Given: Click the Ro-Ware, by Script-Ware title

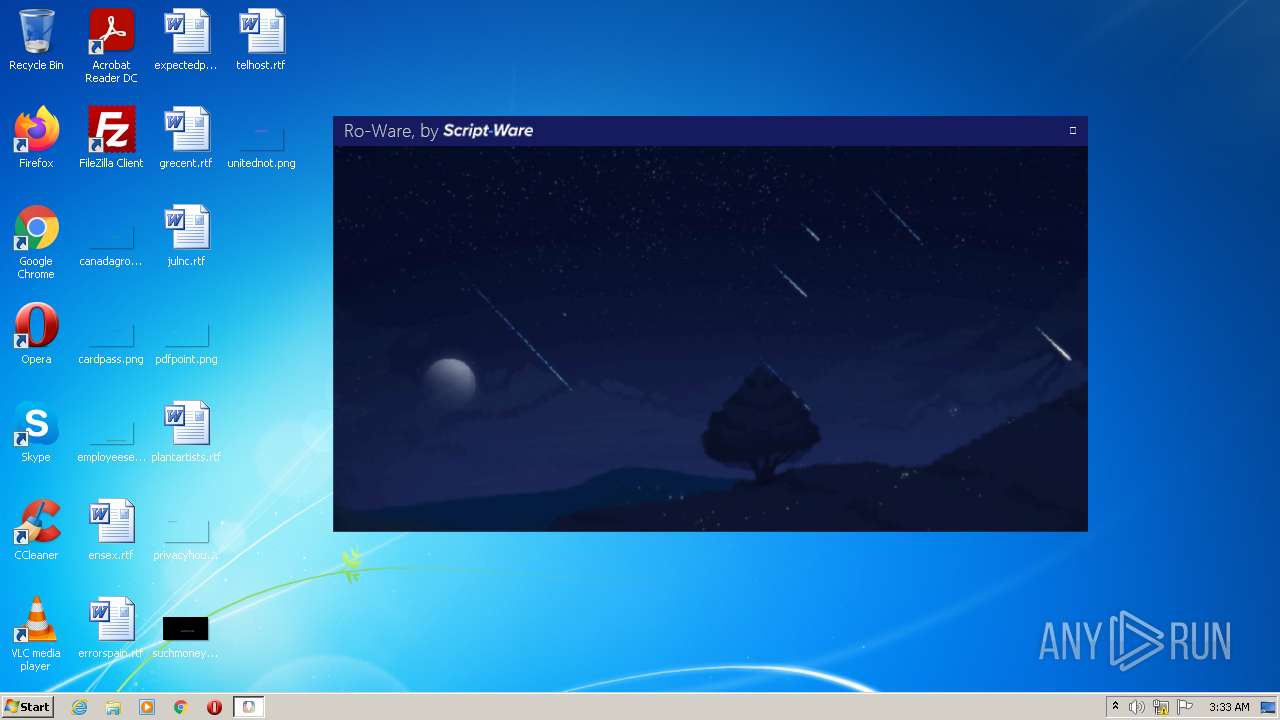Looking at the screenshot, I should point(438,131).
